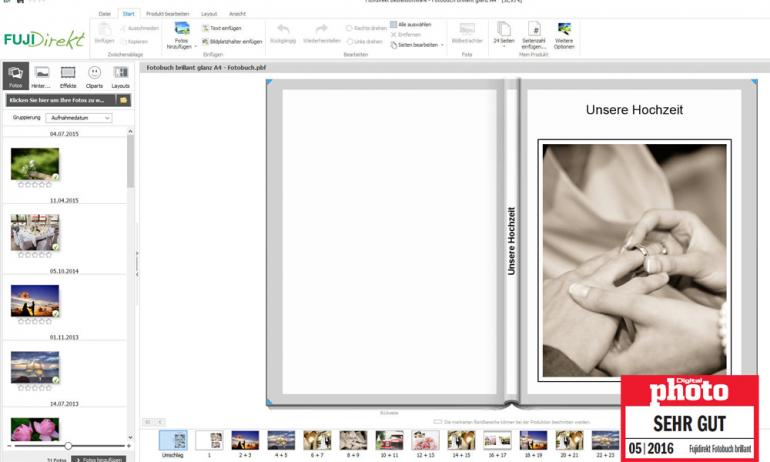
Task: Go to previous page strip arrow
Action: [160, 422]
